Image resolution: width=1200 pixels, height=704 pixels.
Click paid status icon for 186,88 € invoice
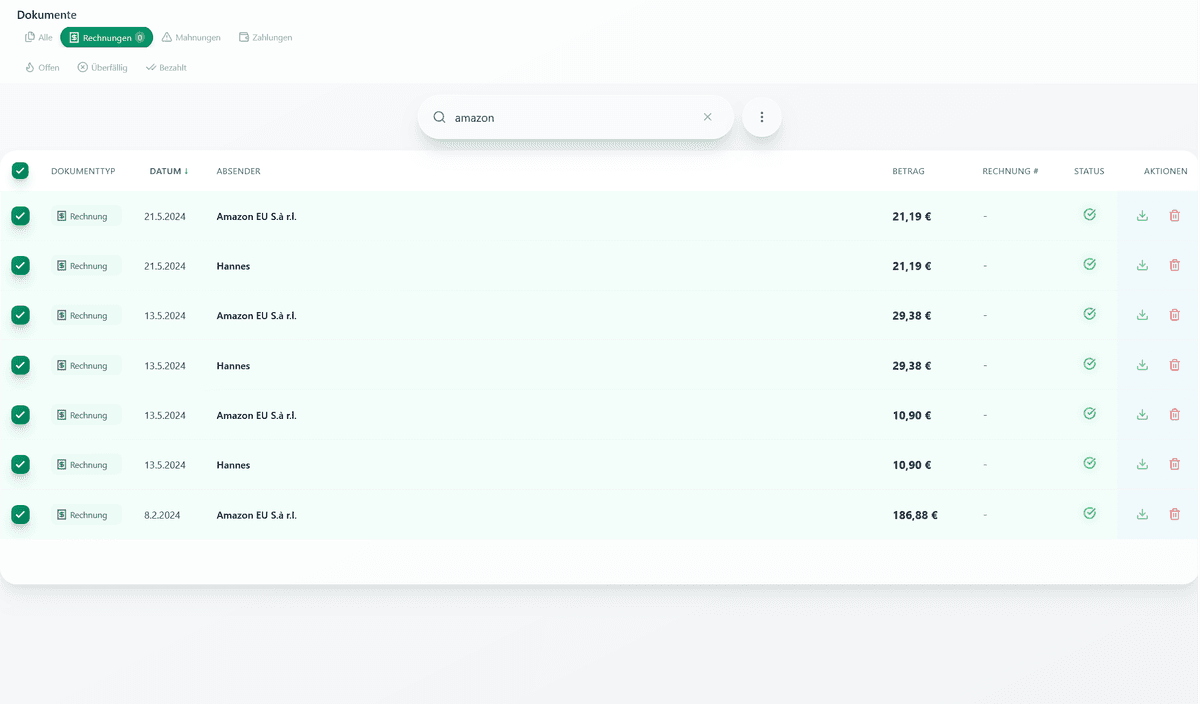(1089, 513)
